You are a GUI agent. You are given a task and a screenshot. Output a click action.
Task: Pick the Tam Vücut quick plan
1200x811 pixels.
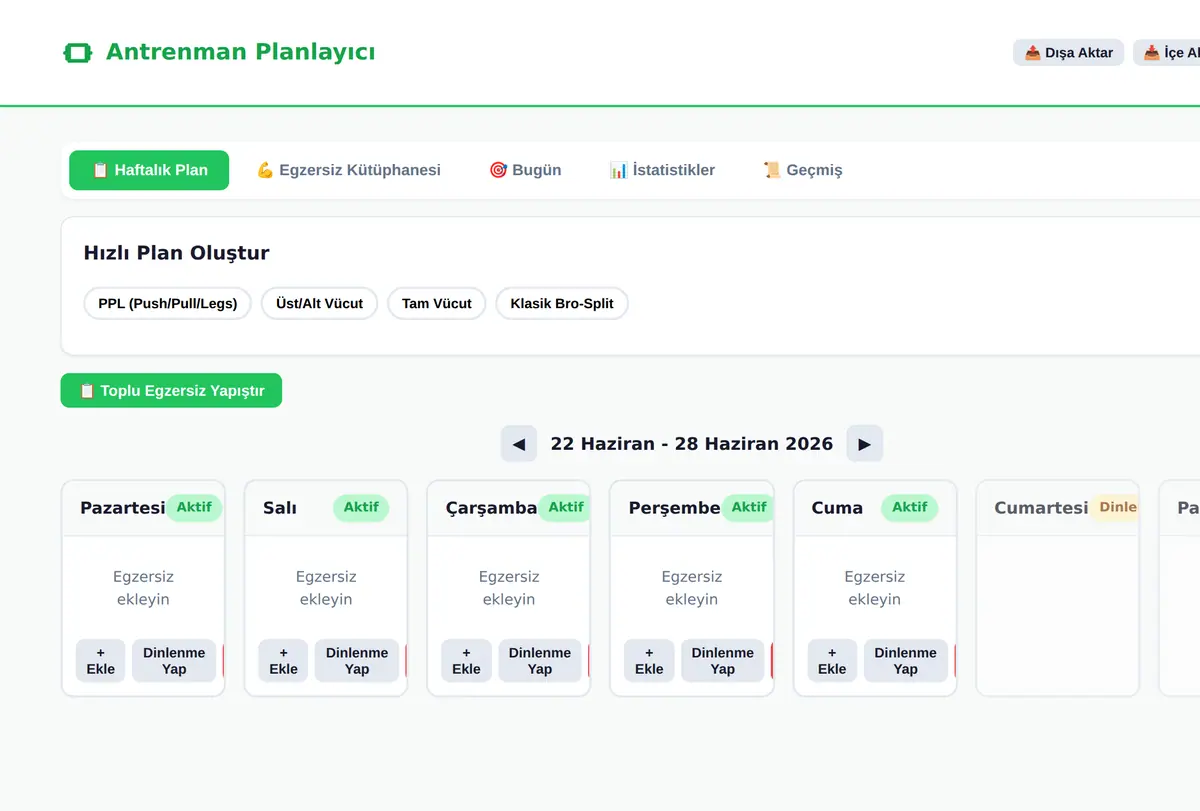coord(437,304)
